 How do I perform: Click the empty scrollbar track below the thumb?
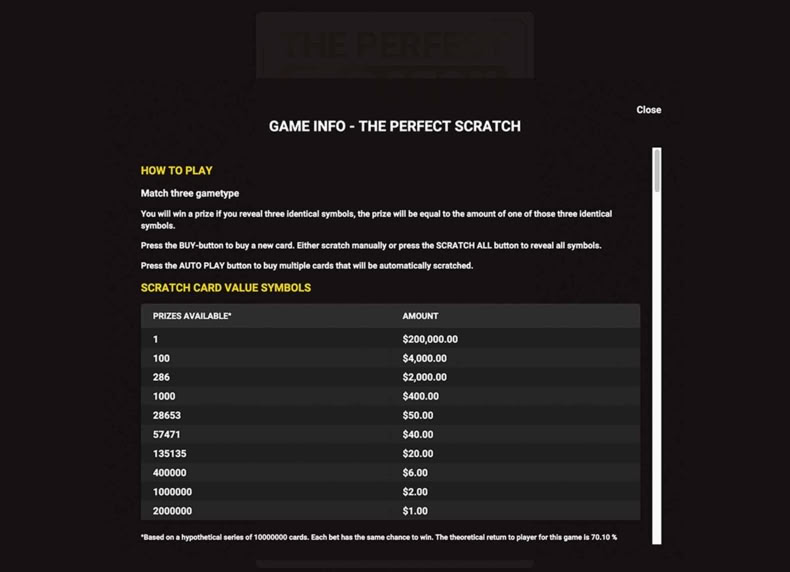tap(656, 368)
